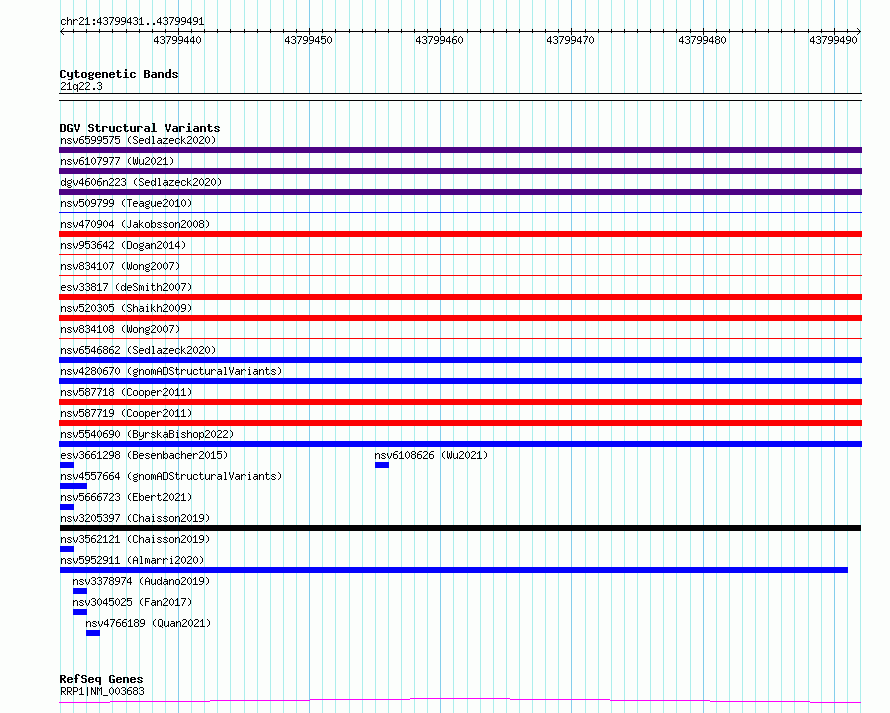
Task: Select the nsv509799 (Teague2010) label
Action: 126,203
